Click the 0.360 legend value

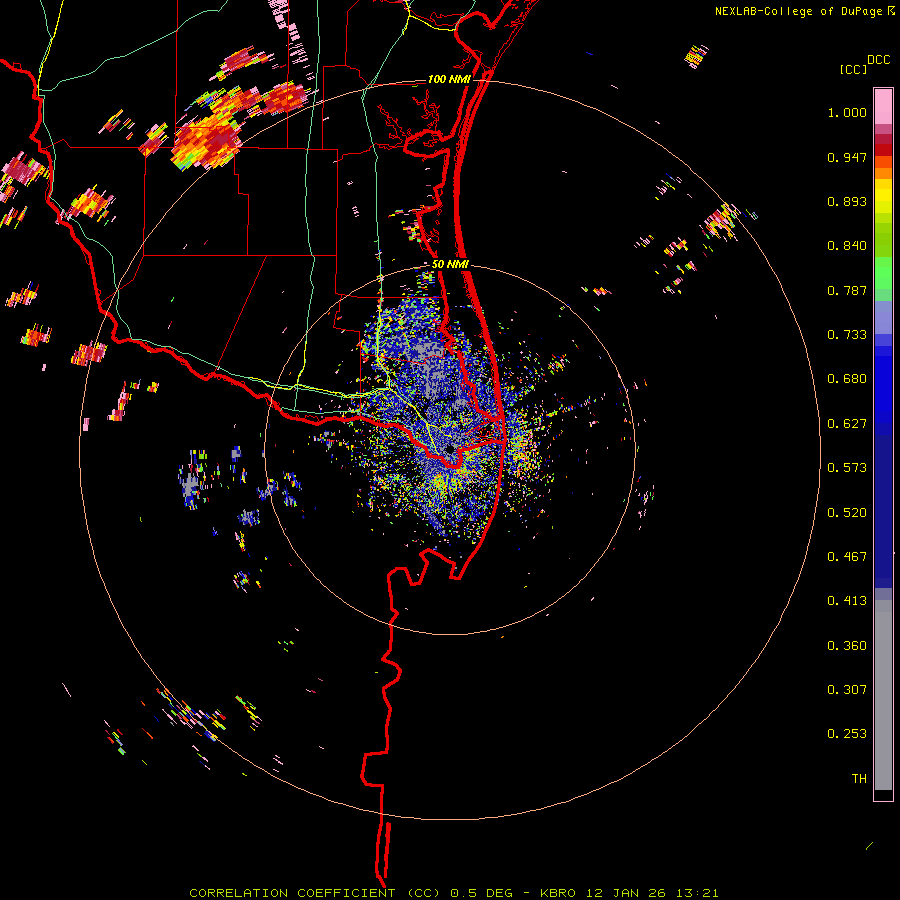coord(847,646)
